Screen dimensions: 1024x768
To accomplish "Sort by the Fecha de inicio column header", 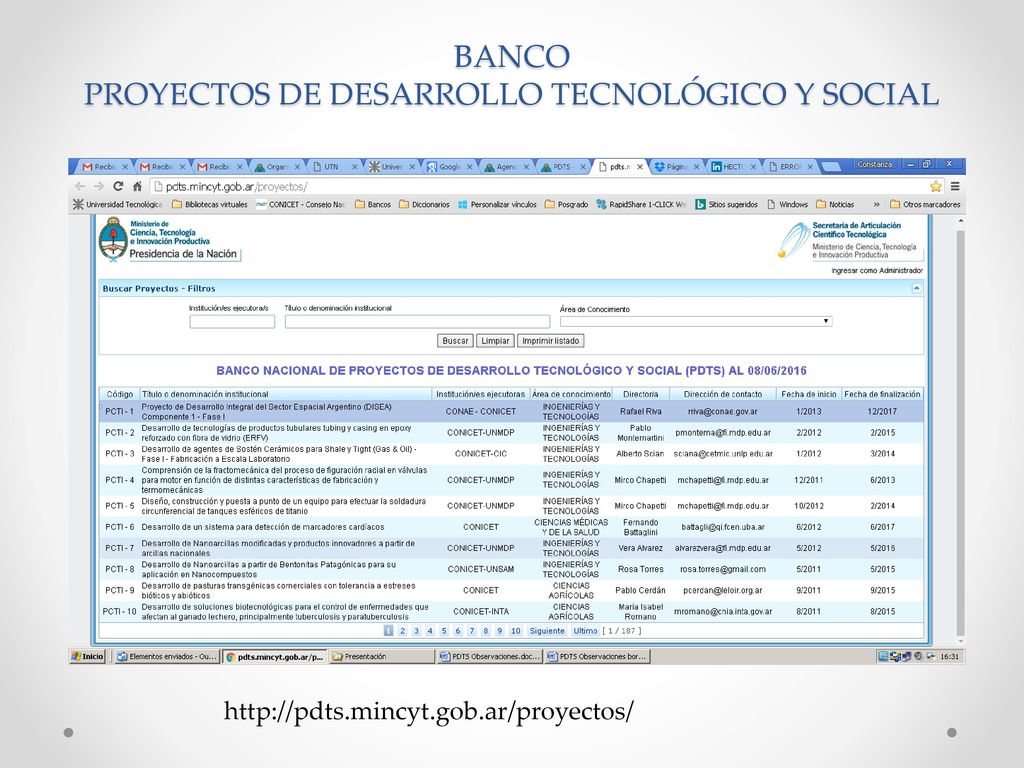I will pyautogui.click(x=808, y=394).
